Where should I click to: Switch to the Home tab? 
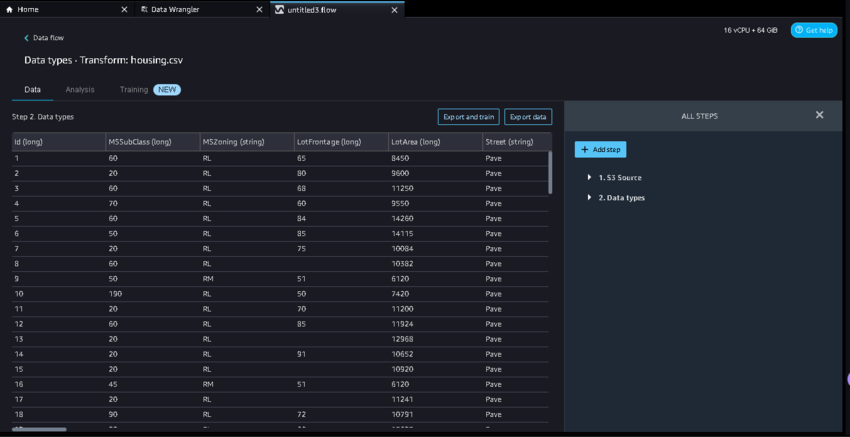66,10
